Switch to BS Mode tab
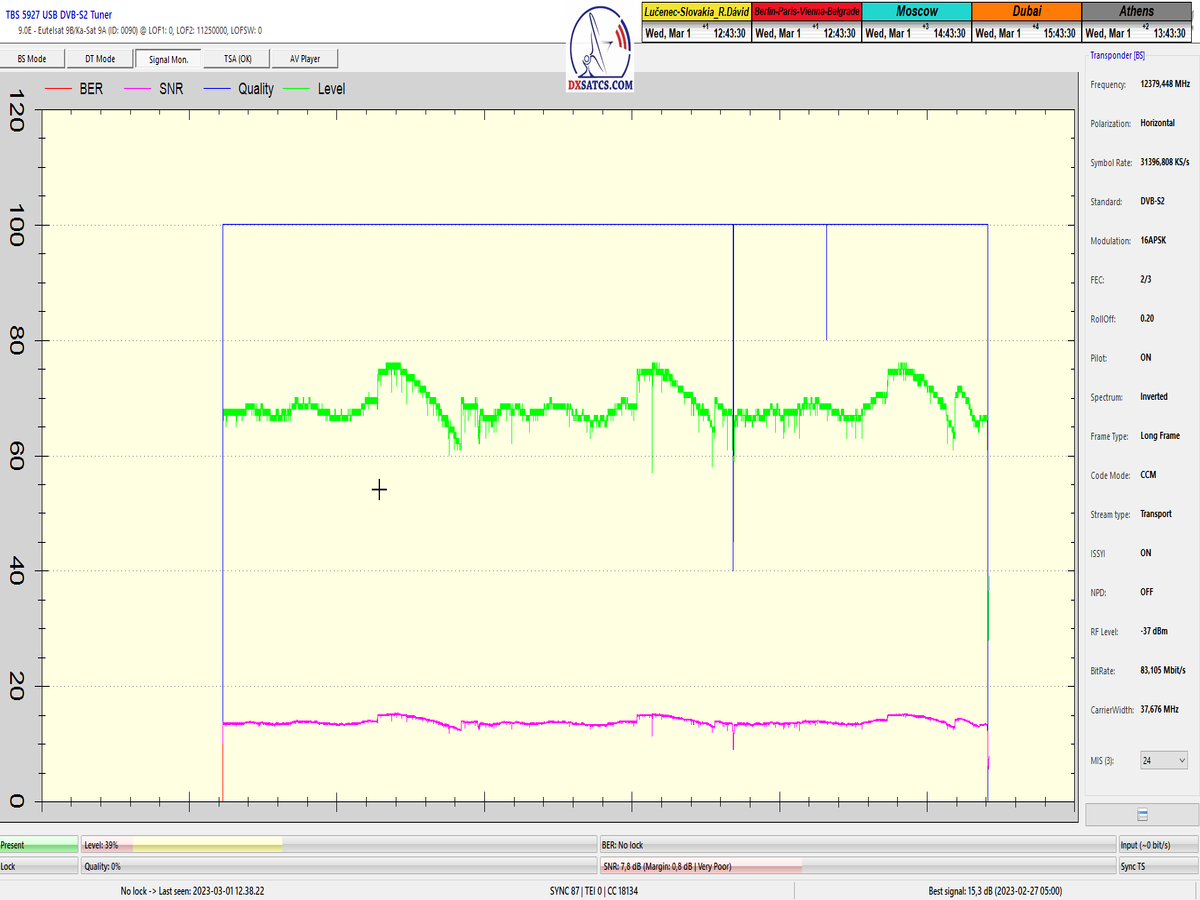The height and width of the screenshot is (900, 1200). [32, 59]
